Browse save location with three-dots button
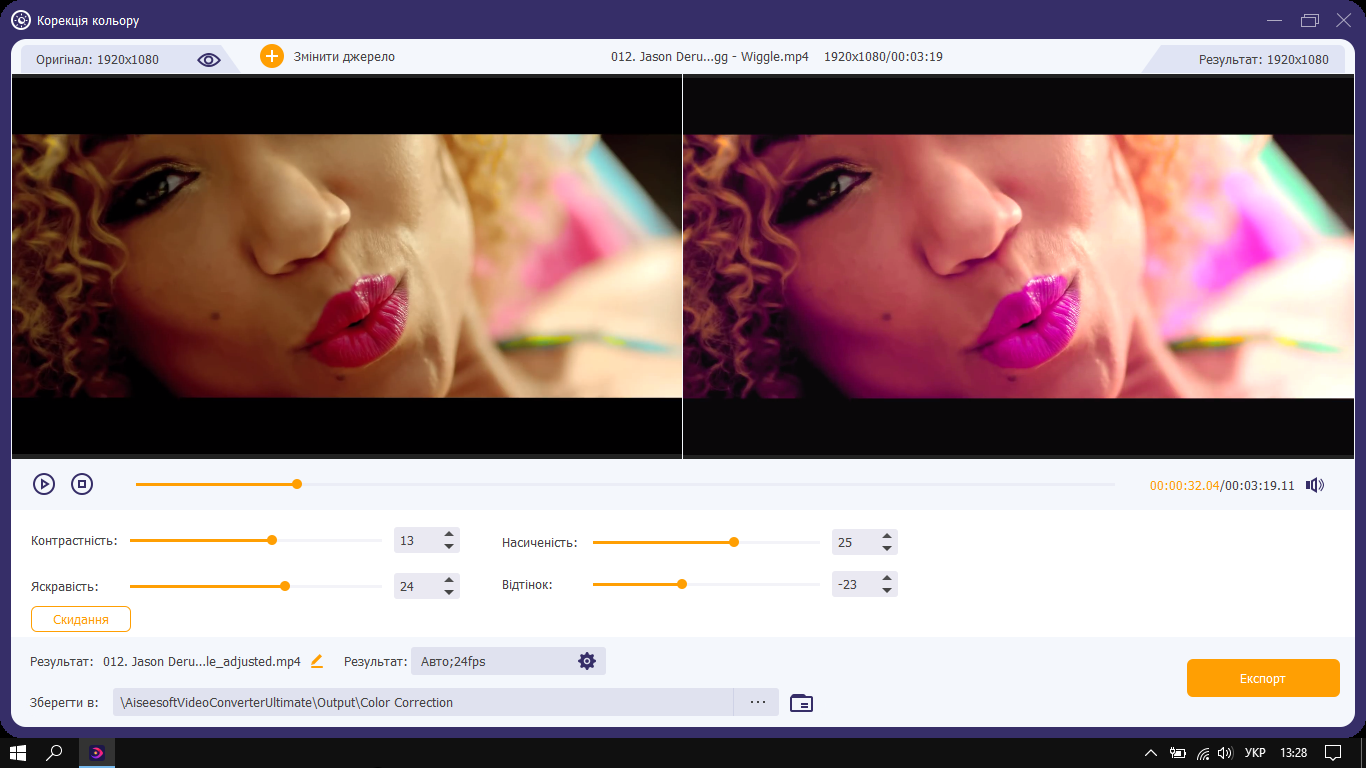The image size is (1366, 768). coord(757,702)
